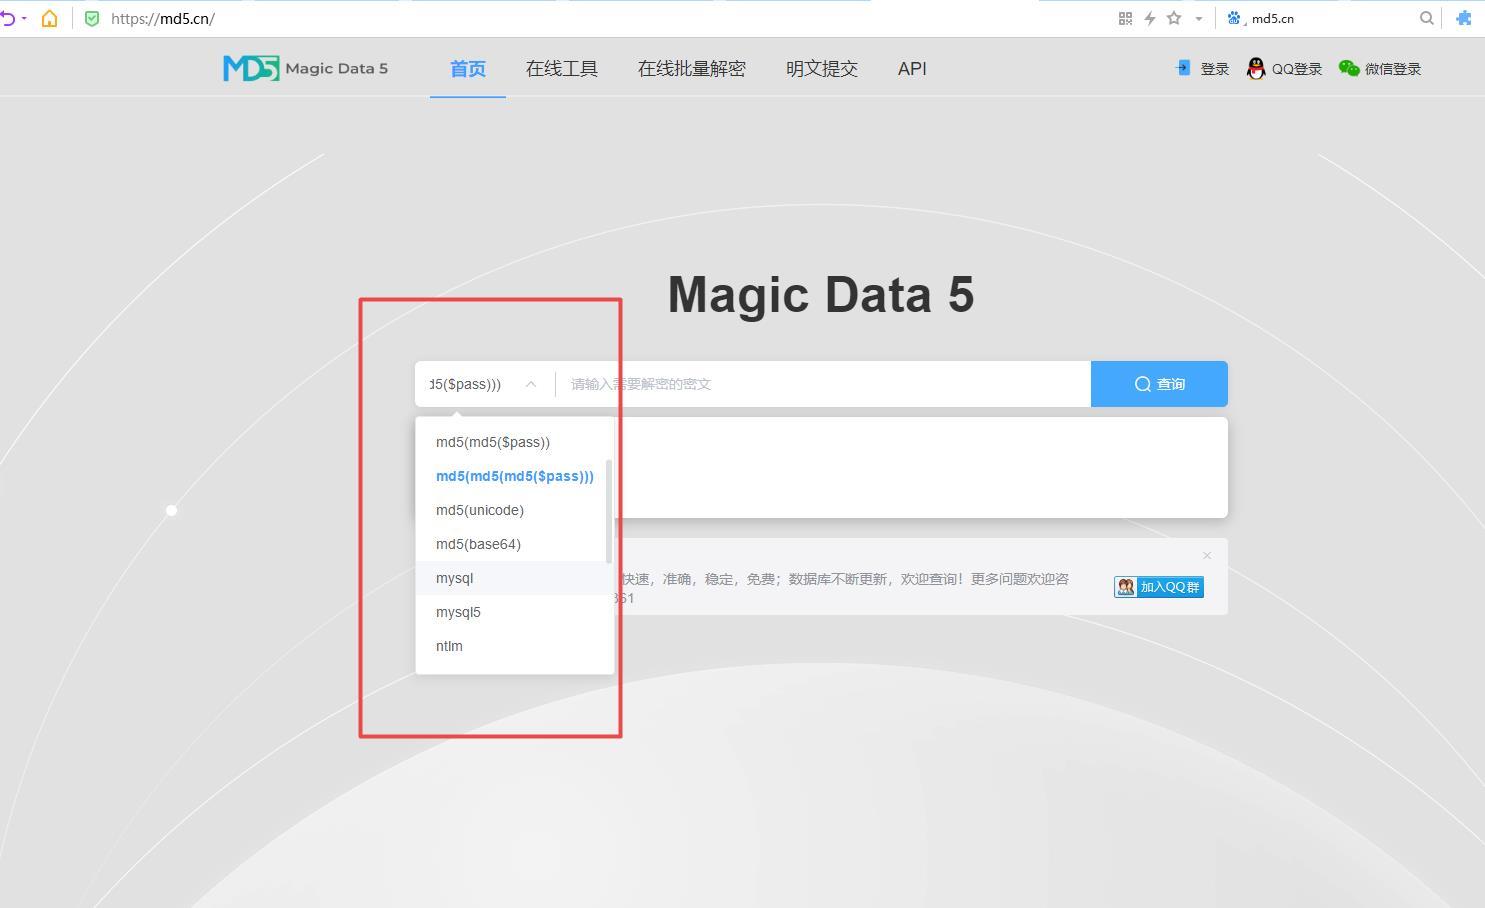
Task: Click the star bookmark icon
Action: pyautogui.click(x=1171, y=18)
